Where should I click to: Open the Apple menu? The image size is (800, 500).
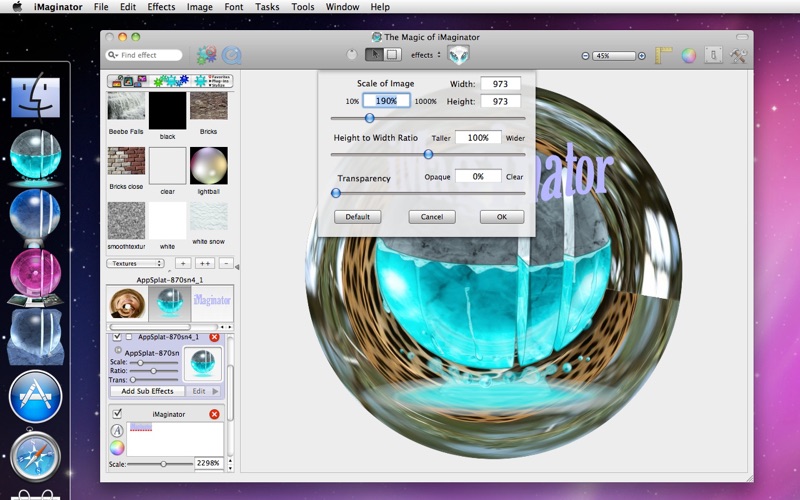(17, 6)
